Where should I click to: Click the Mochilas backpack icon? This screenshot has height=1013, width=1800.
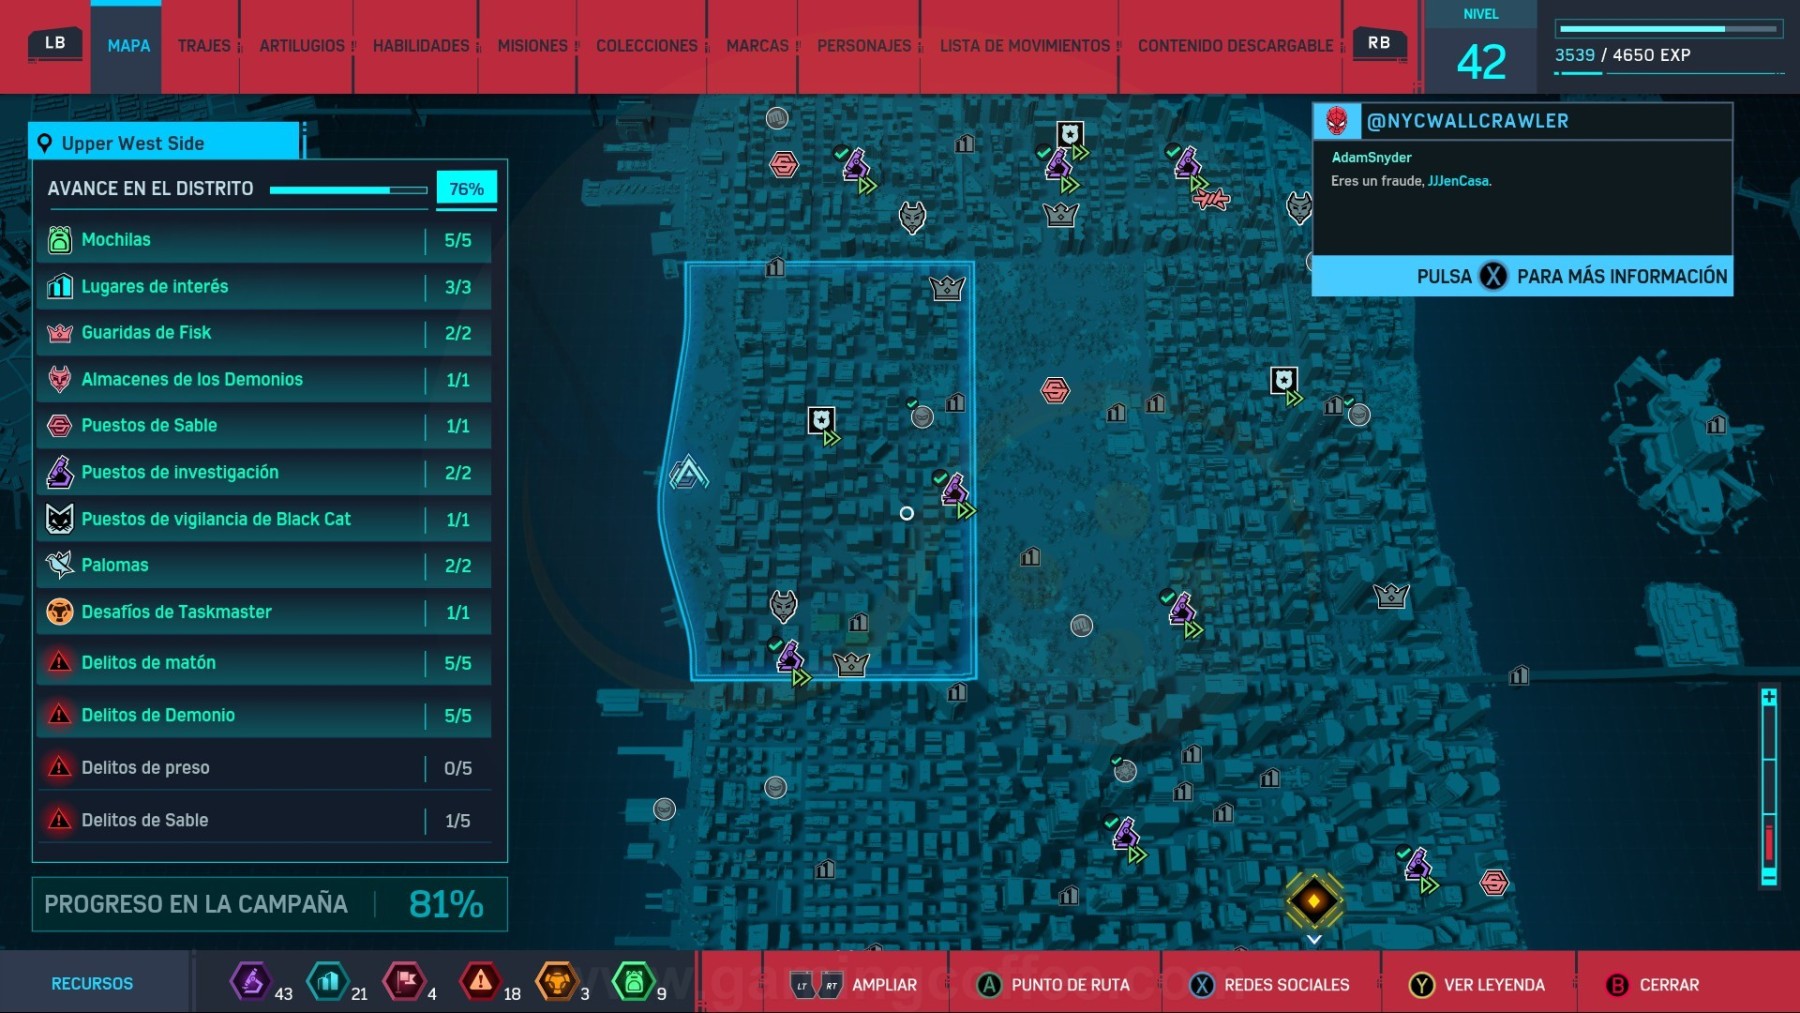point(60,240)
